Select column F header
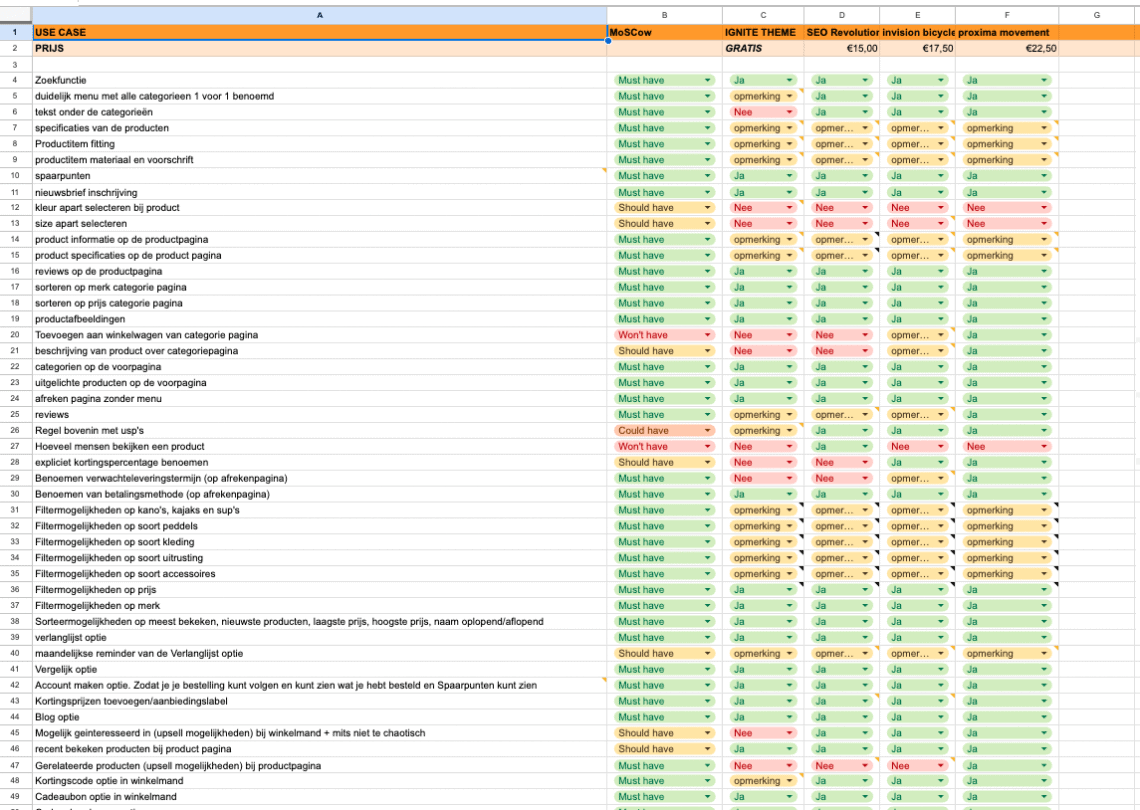This screenshot has height=810, width=1140. pyautogui.click(x=1007, y=15)
